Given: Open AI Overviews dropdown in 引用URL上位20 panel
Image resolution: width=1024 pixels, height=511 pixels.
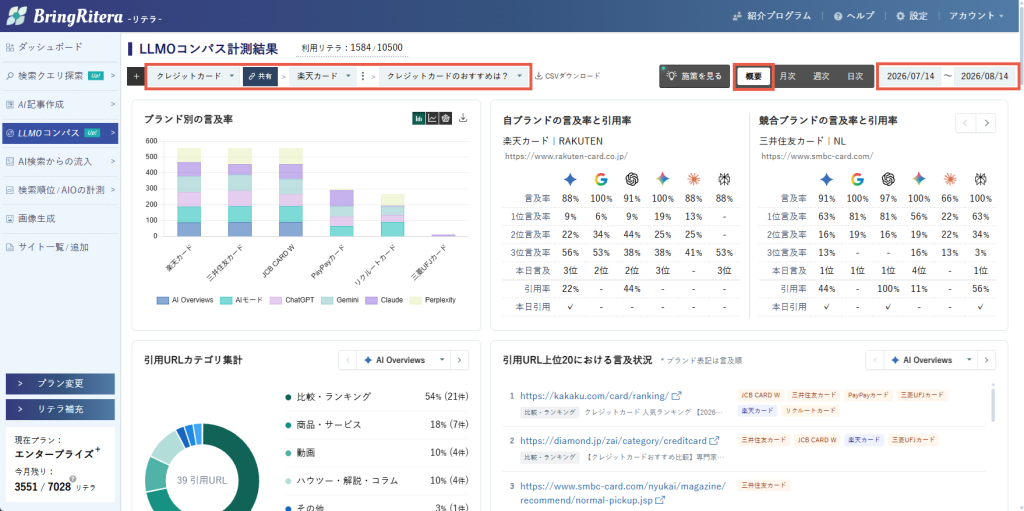Looking at the screenshot, I should click(x=931, y=360).
